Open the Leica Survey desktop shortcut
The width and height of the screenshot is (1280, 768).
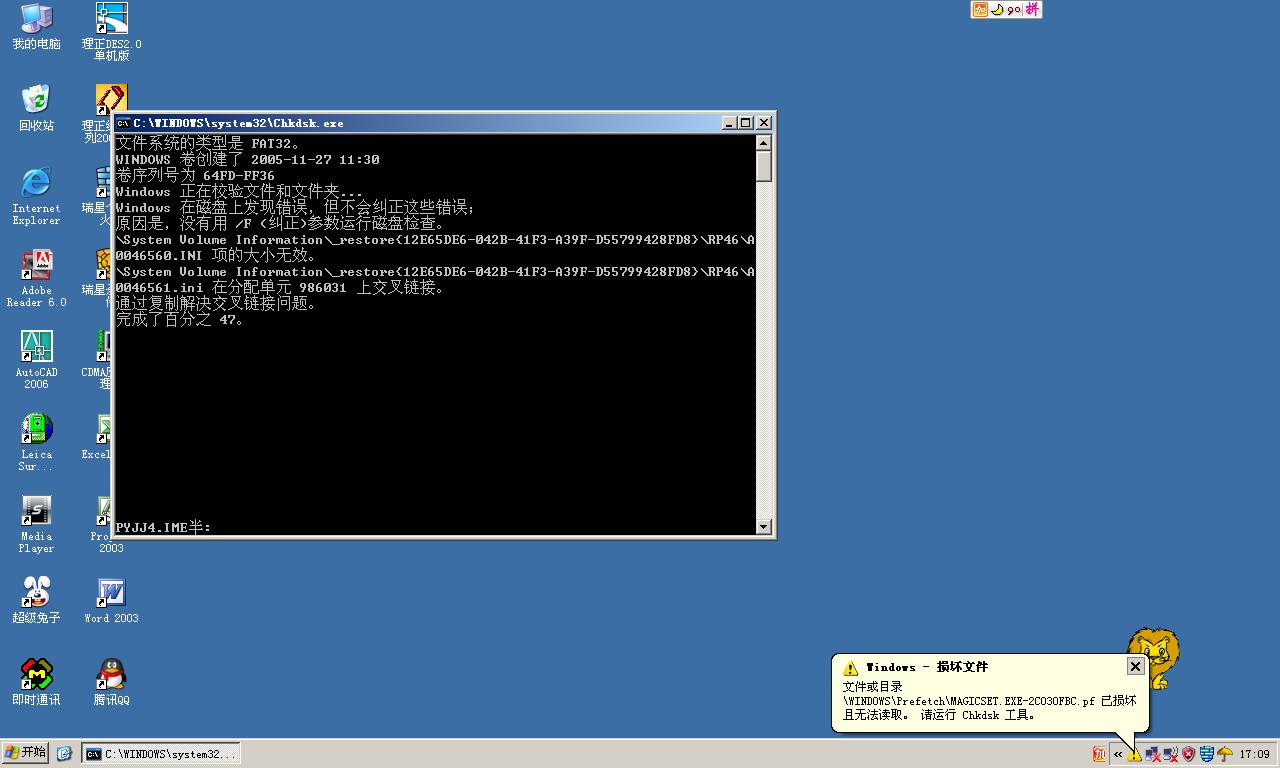(x=36, y=442)
